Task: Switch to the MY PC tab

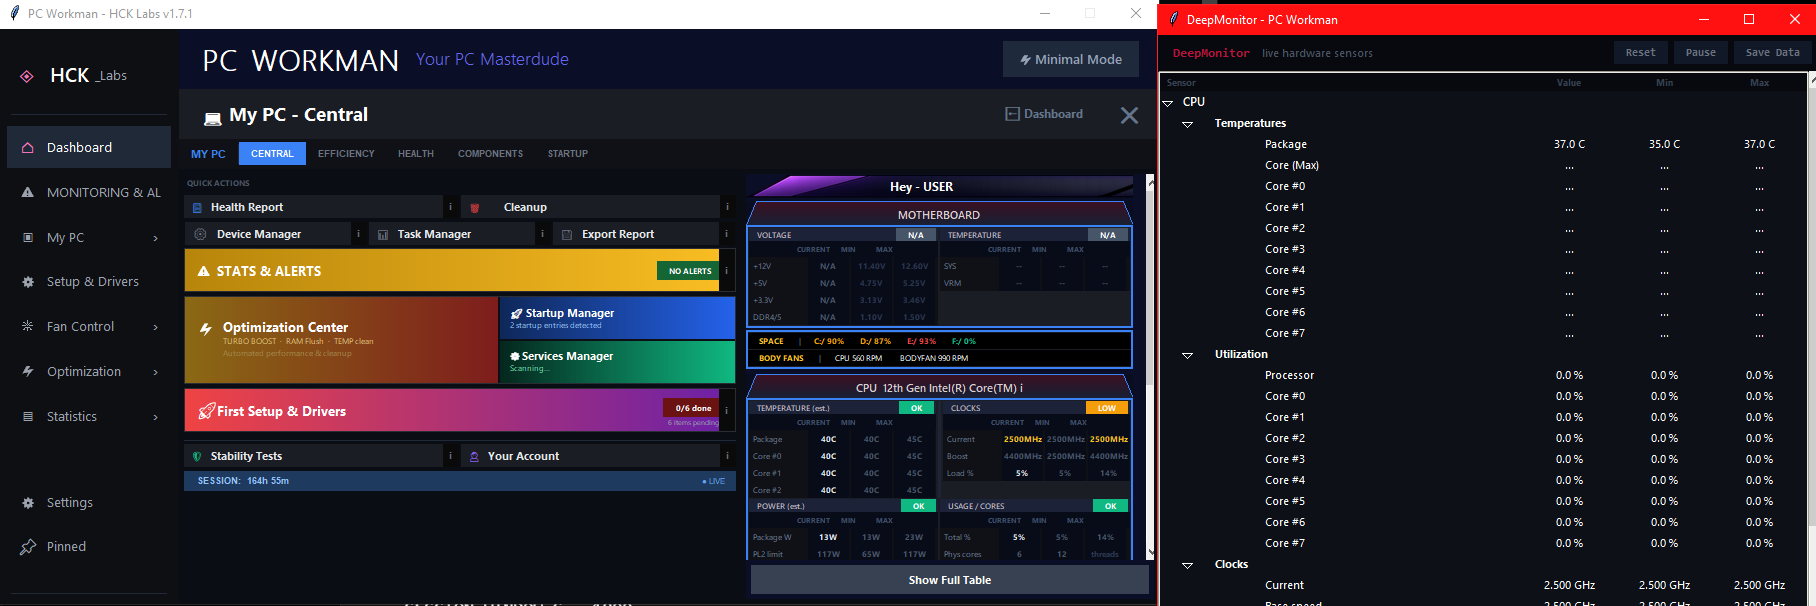Action: (x=208, y=154)
